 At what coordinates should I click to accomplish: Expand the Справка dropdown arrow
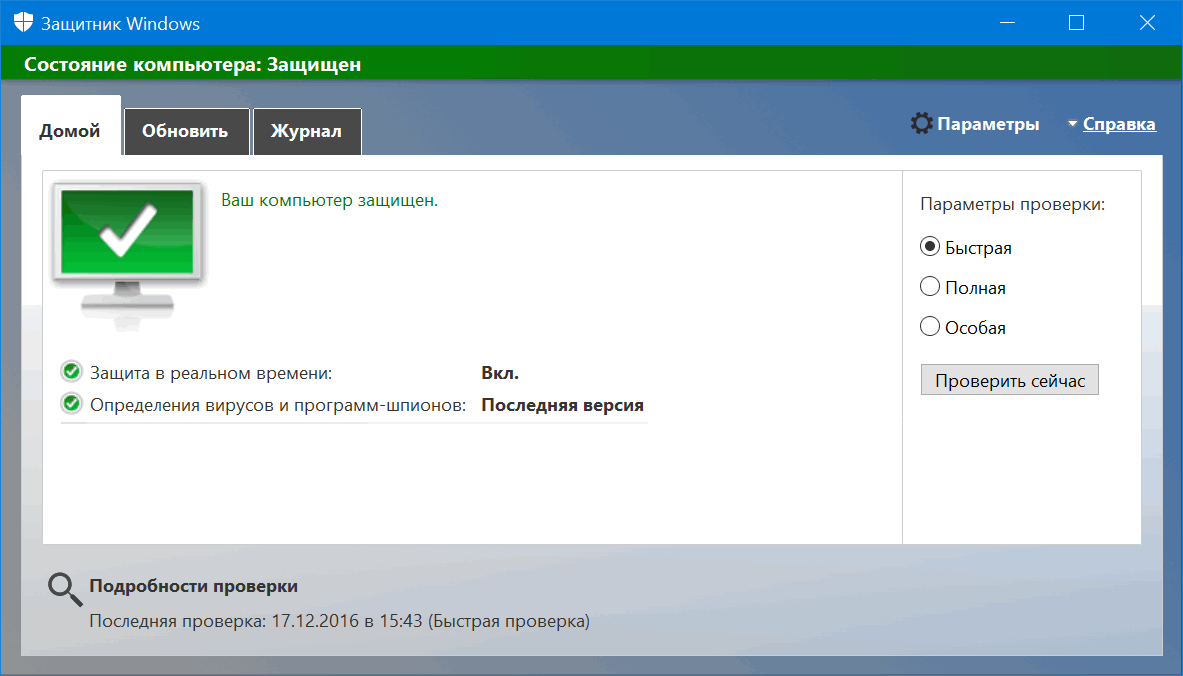pyautogui.click(x=1073, y=125)
